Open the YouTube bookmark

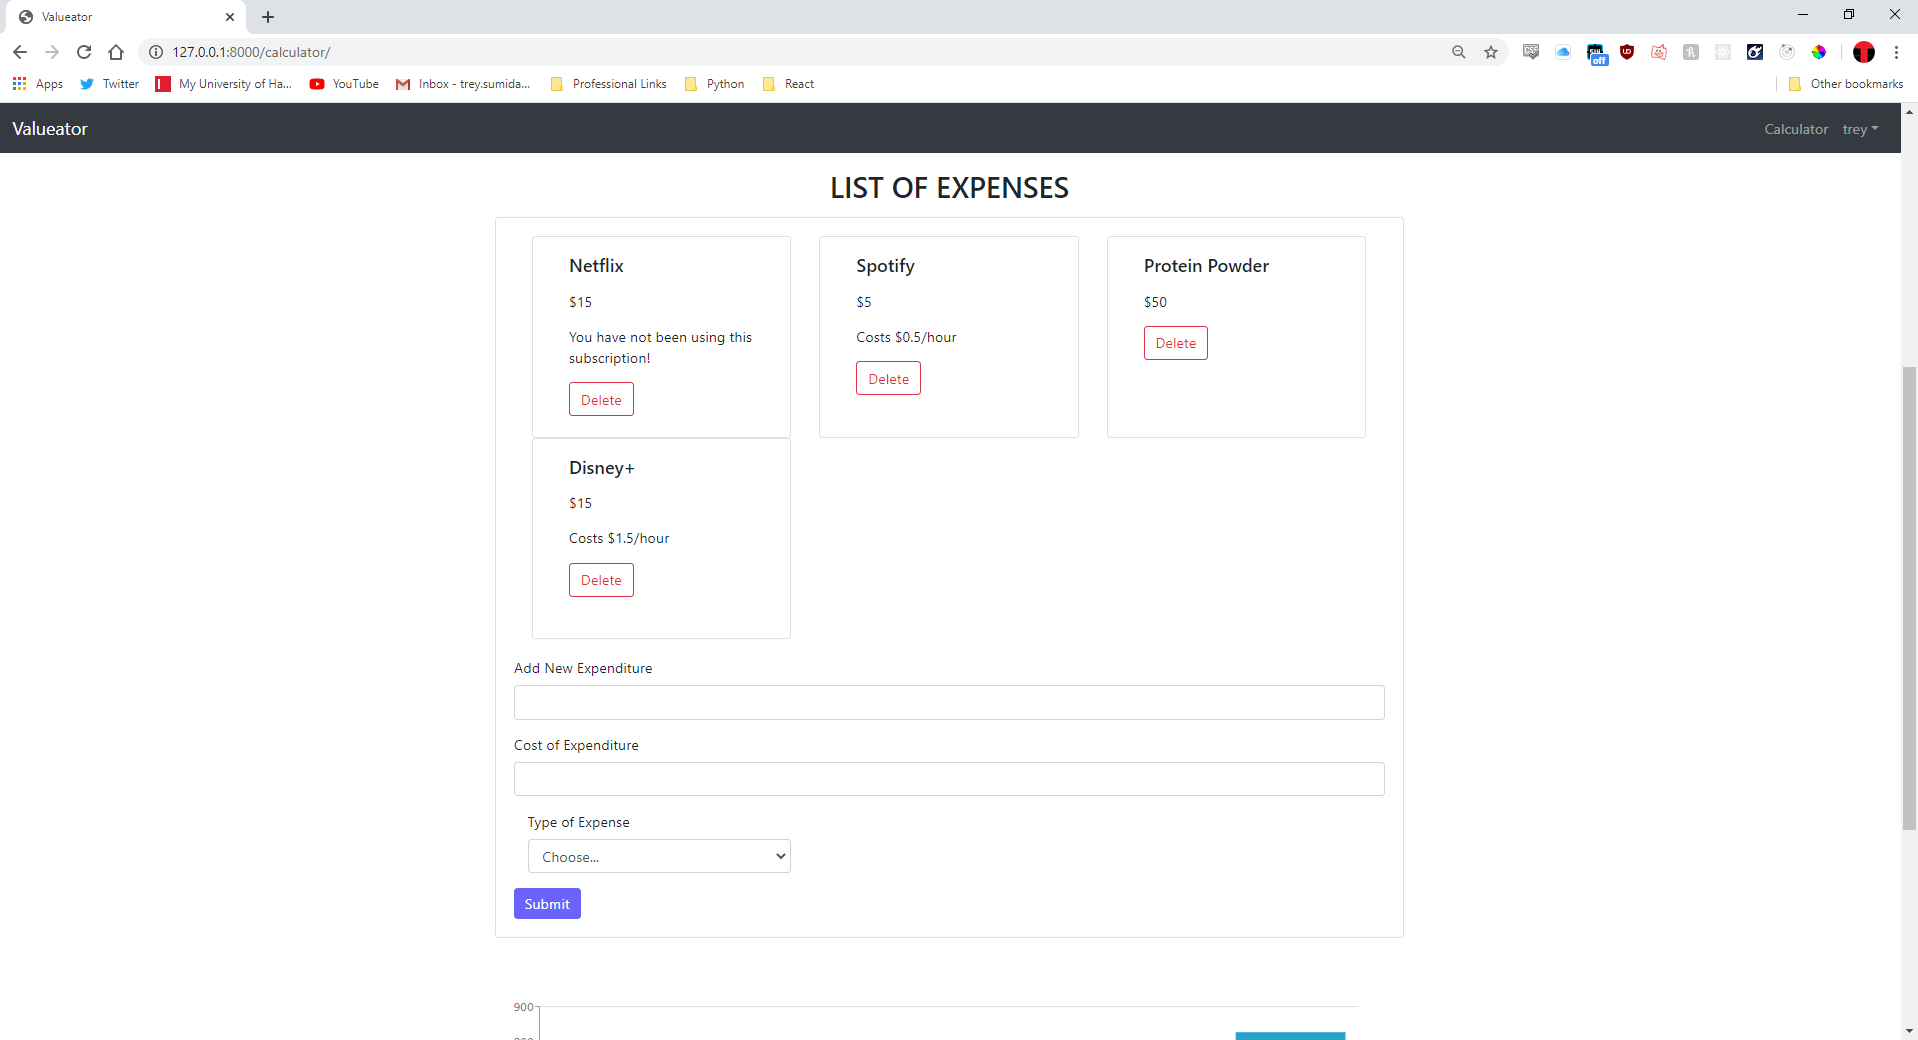(x=344, y=84)
